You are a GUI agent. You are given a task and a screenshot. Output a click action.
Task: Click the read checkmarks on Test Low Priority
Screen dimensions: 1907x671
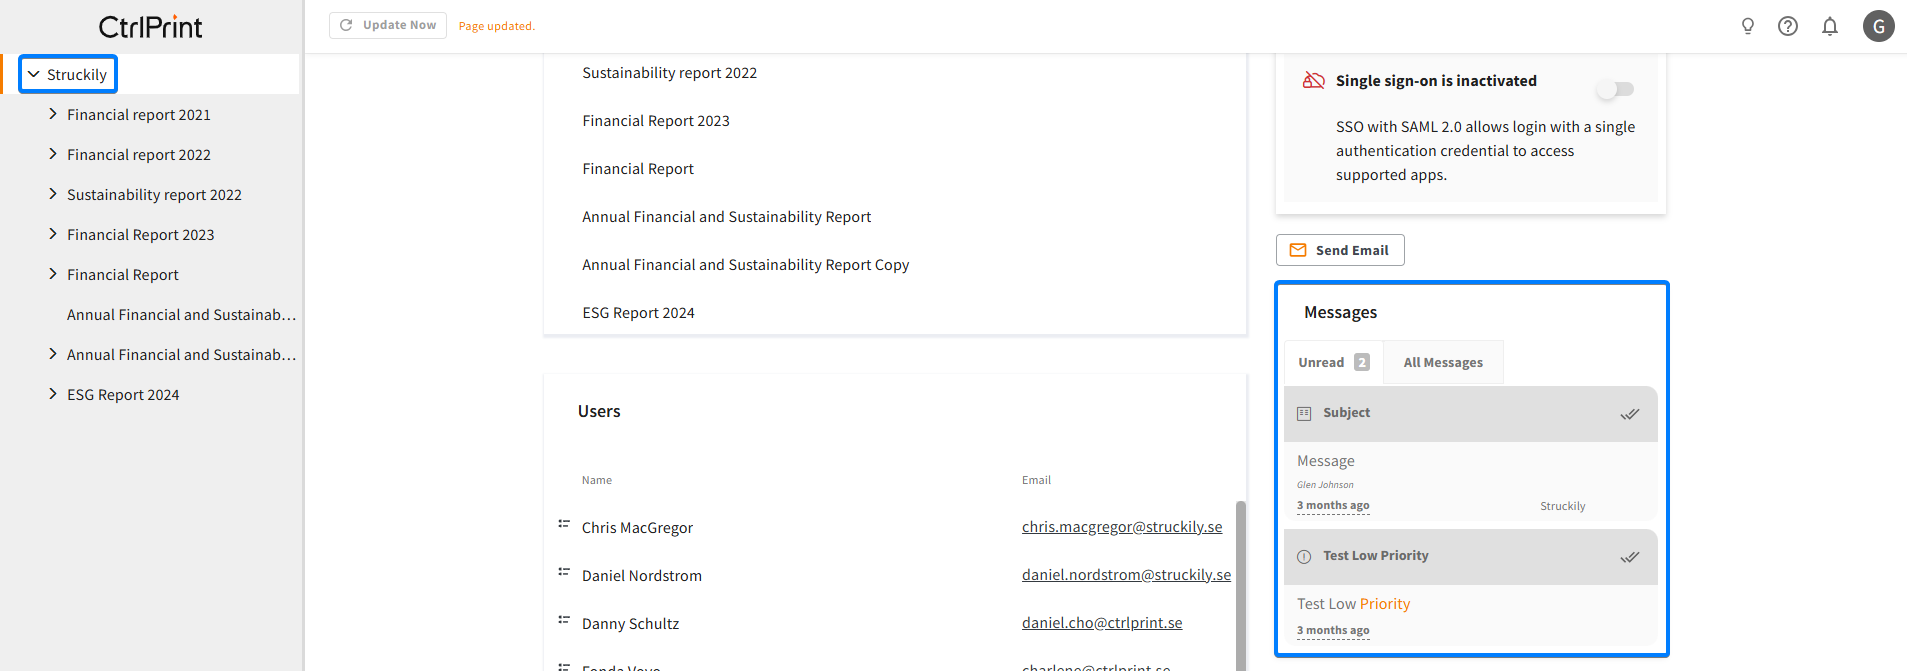[1630, 557]
